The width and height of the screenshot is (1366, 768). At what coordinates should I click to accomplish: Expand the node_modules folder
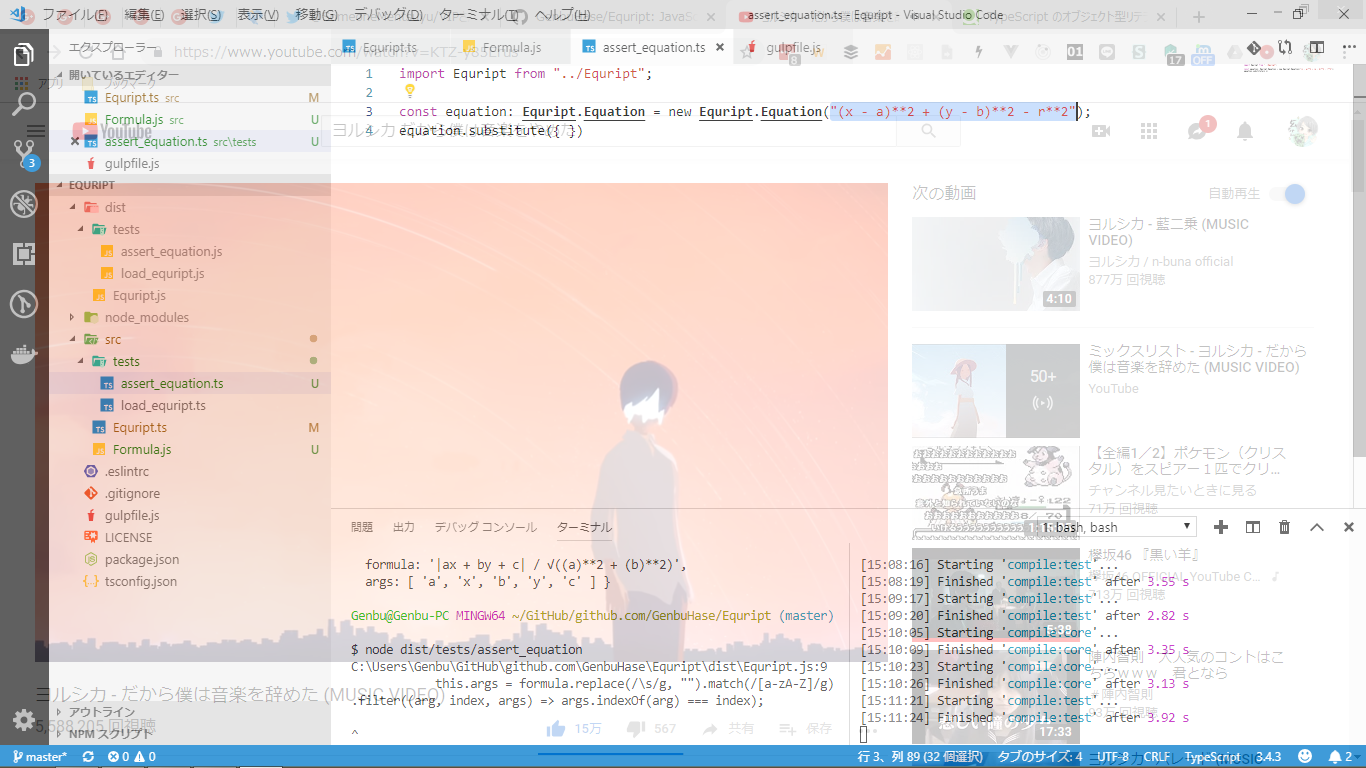pyautogui.click(x=146, y=317)
